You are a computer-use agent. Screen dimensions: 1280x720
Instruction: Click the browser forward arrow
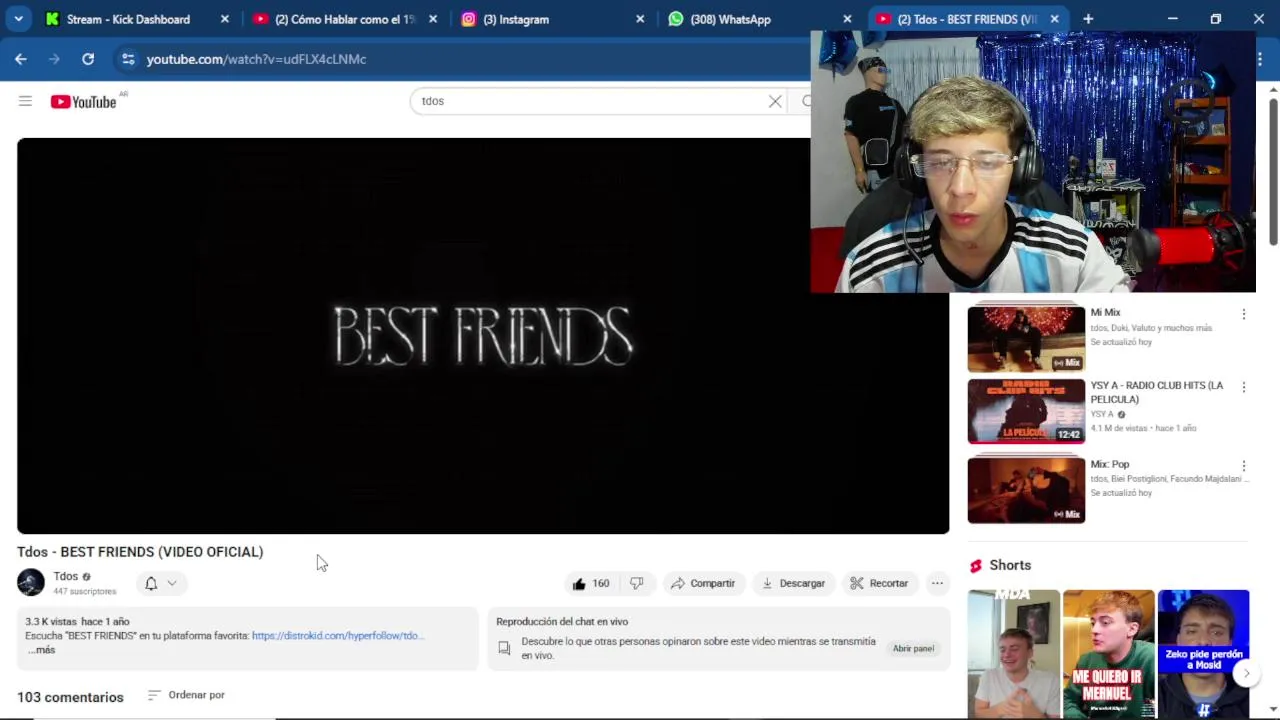(x=55, y=59)
